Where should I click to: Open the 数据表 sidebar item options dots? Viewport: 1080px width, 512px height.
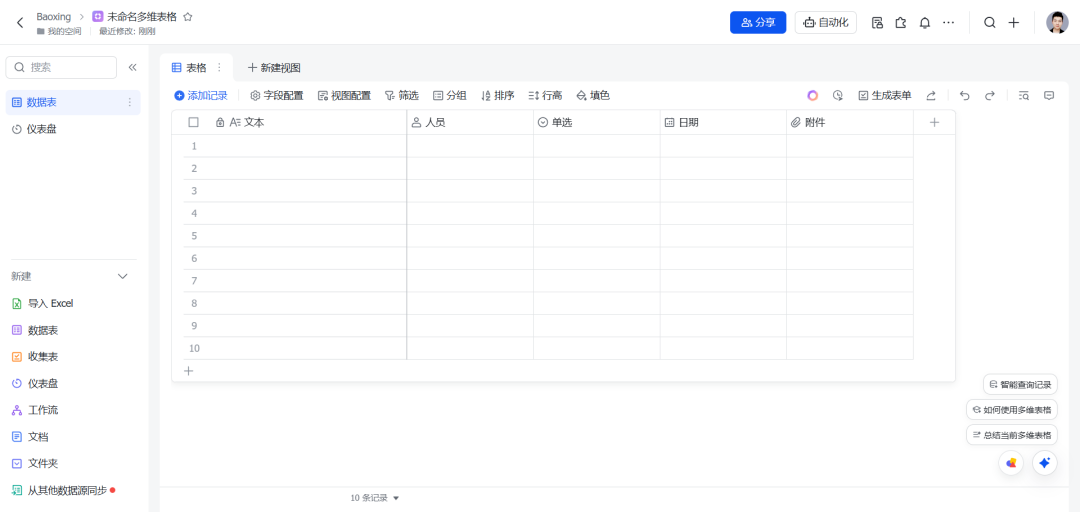[129, 102]
